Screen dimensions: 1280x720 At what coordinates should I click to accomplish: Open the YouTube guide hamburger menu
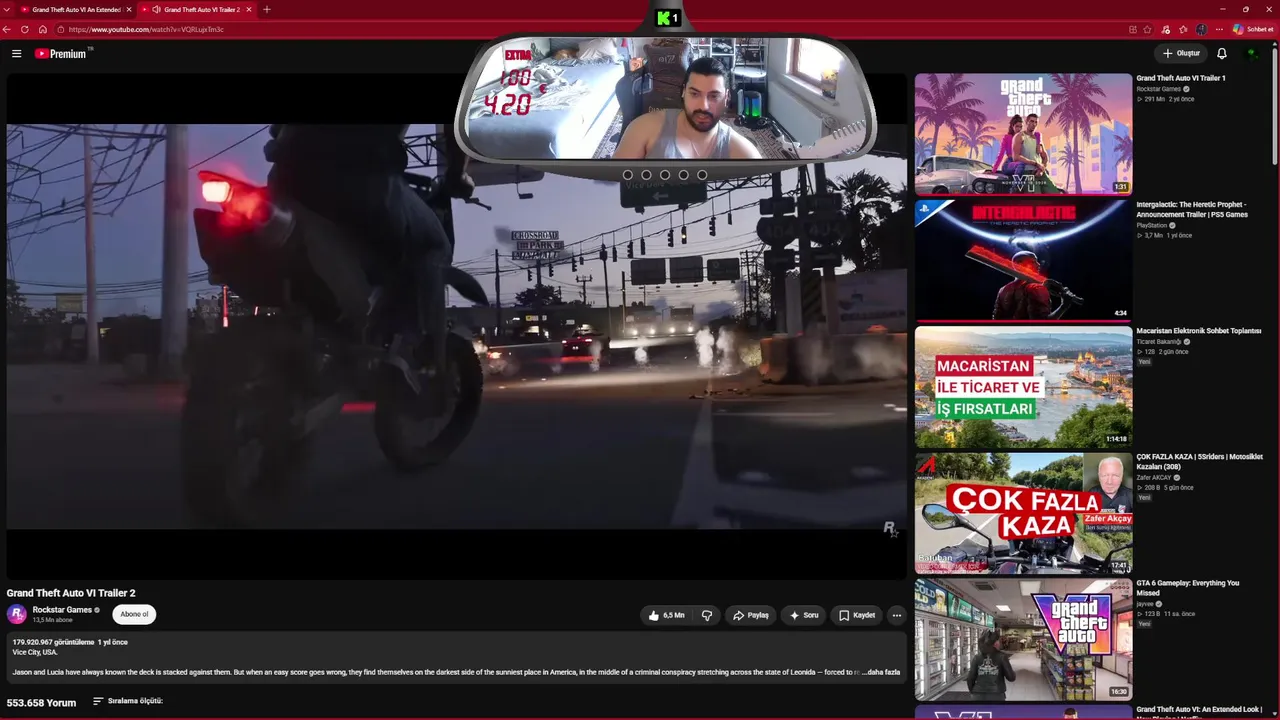16,54
